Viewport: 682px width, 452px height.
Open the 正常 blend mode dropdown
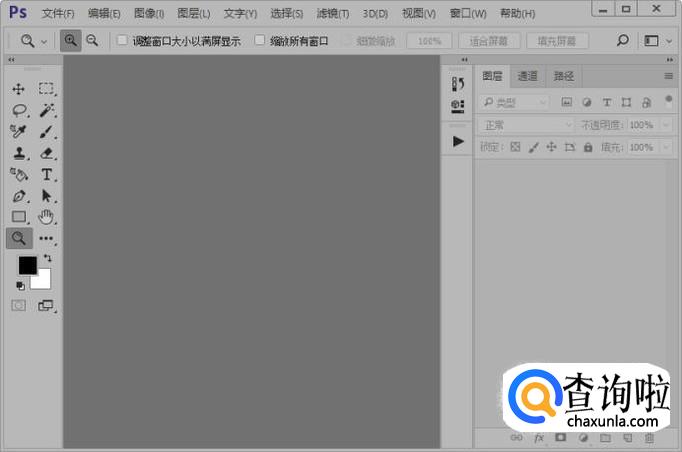[525, 125]
